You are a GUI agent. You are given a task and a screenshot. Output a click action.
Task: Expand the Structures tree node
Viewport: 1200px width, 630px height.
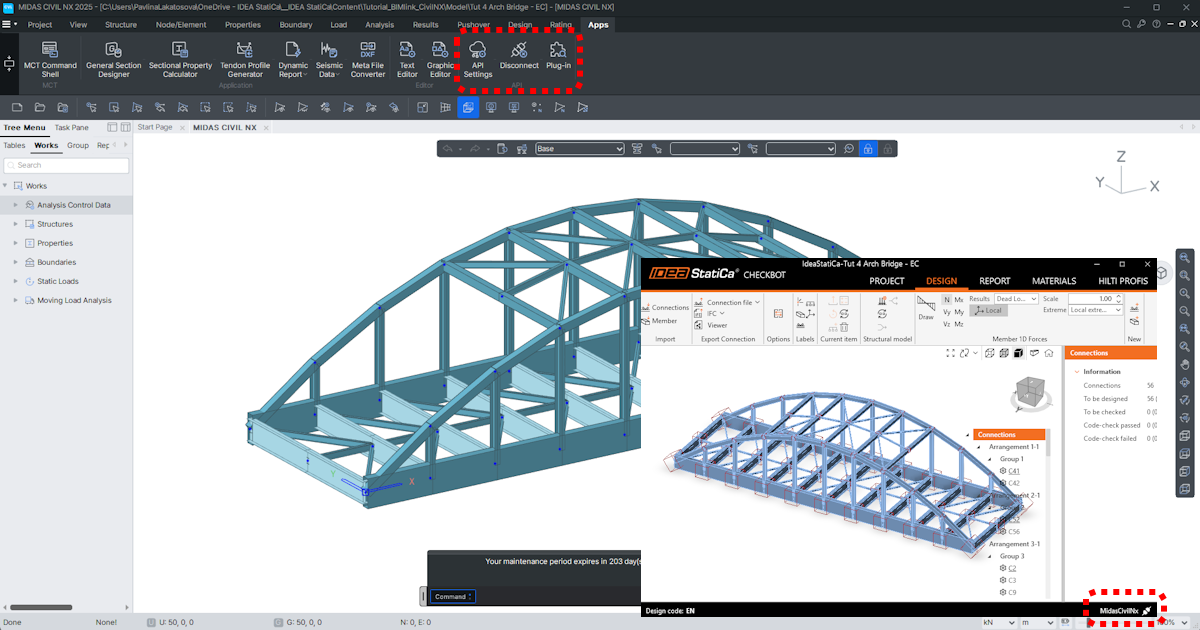pos(16,224)
